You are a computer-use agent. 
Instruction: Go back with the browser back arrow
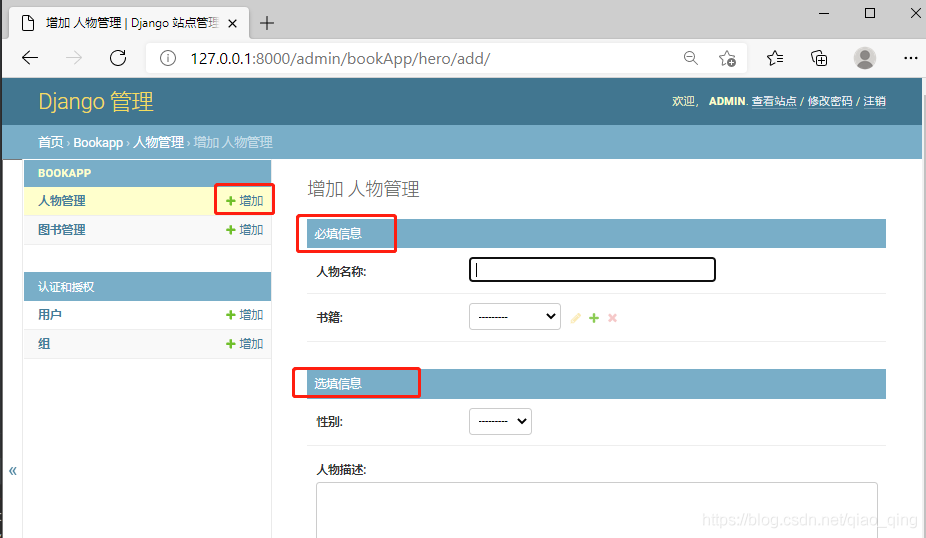pyautogui.click(x=30, y=58)
